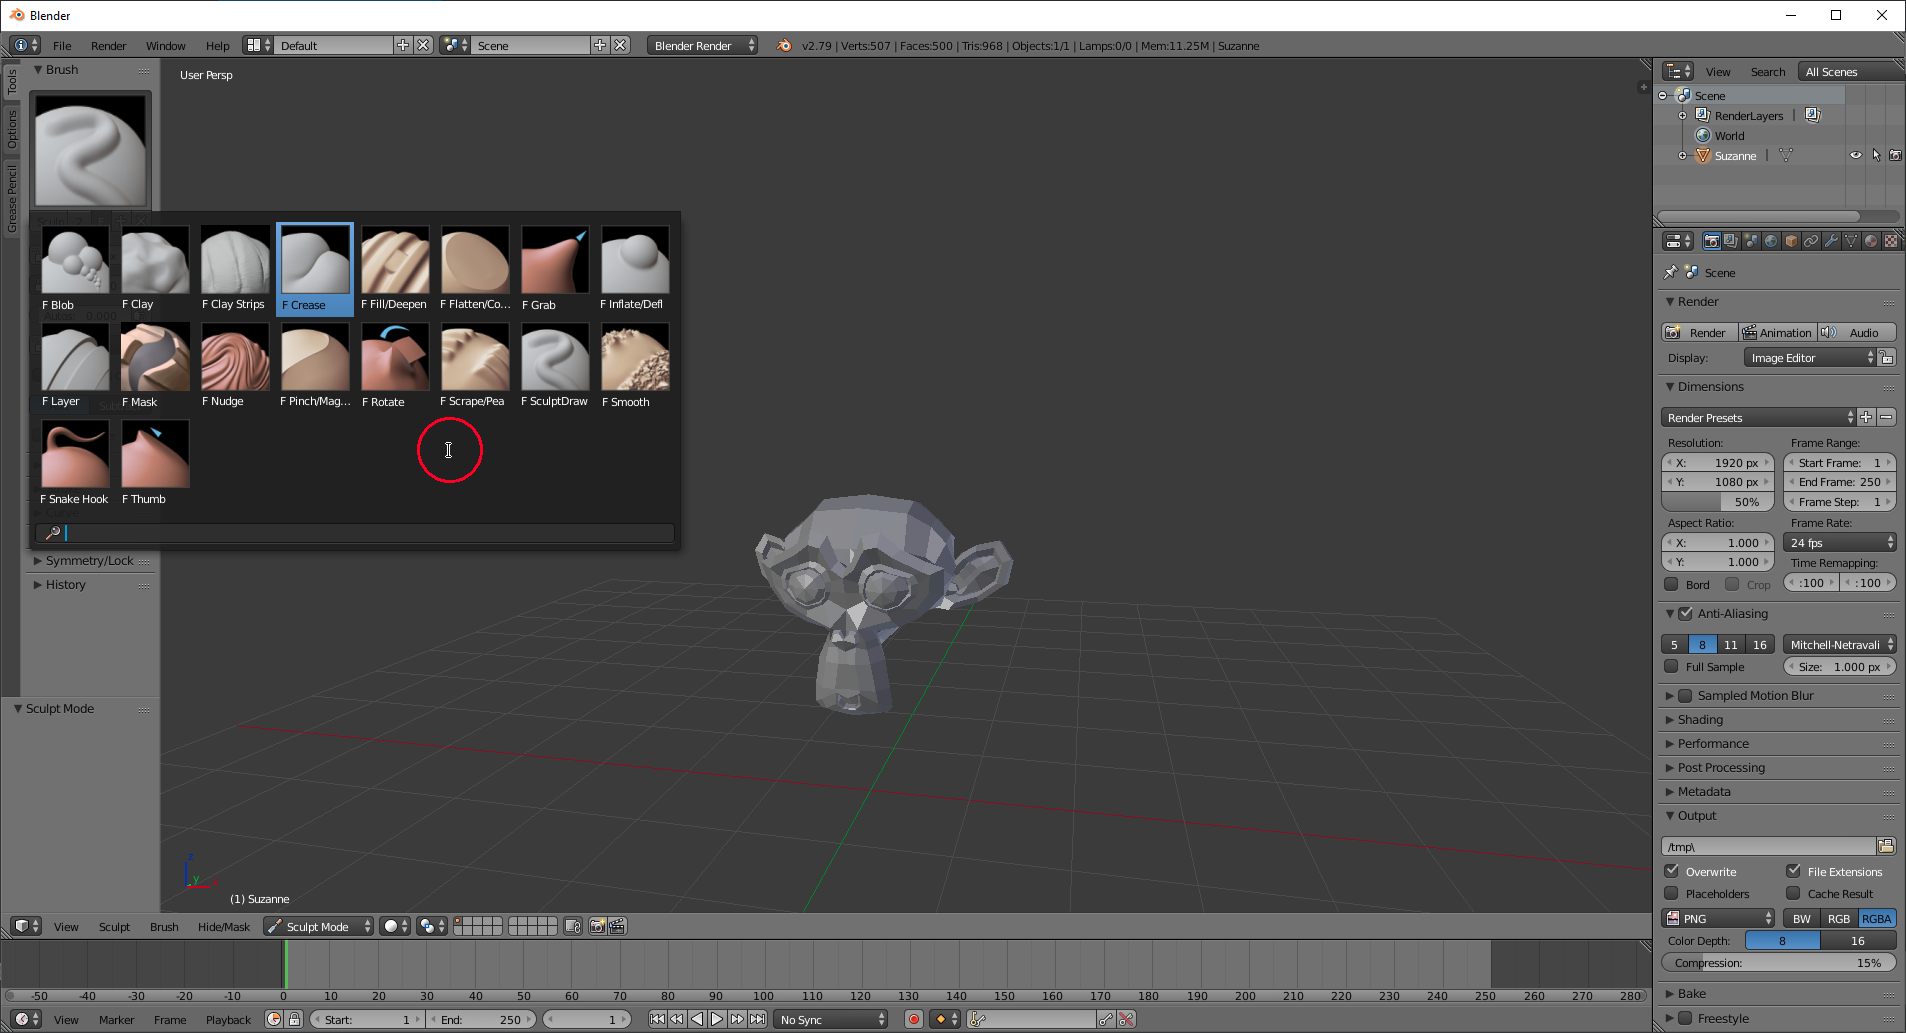Viewport: 1906px width, 1033px height.
Task: Open the top Render menu
Action: tap(108, 45)
